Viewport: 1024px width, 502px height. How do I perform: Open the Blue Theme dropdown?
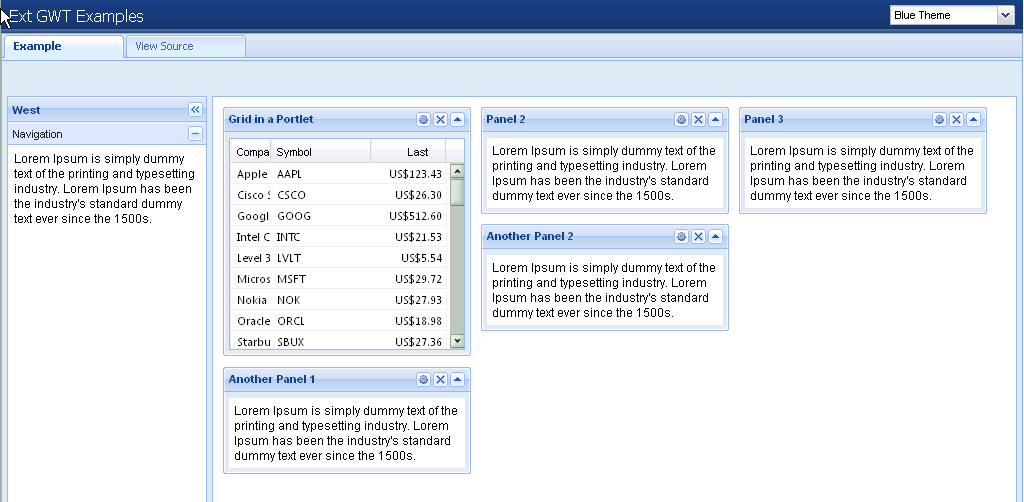[x=1005, y=15]
